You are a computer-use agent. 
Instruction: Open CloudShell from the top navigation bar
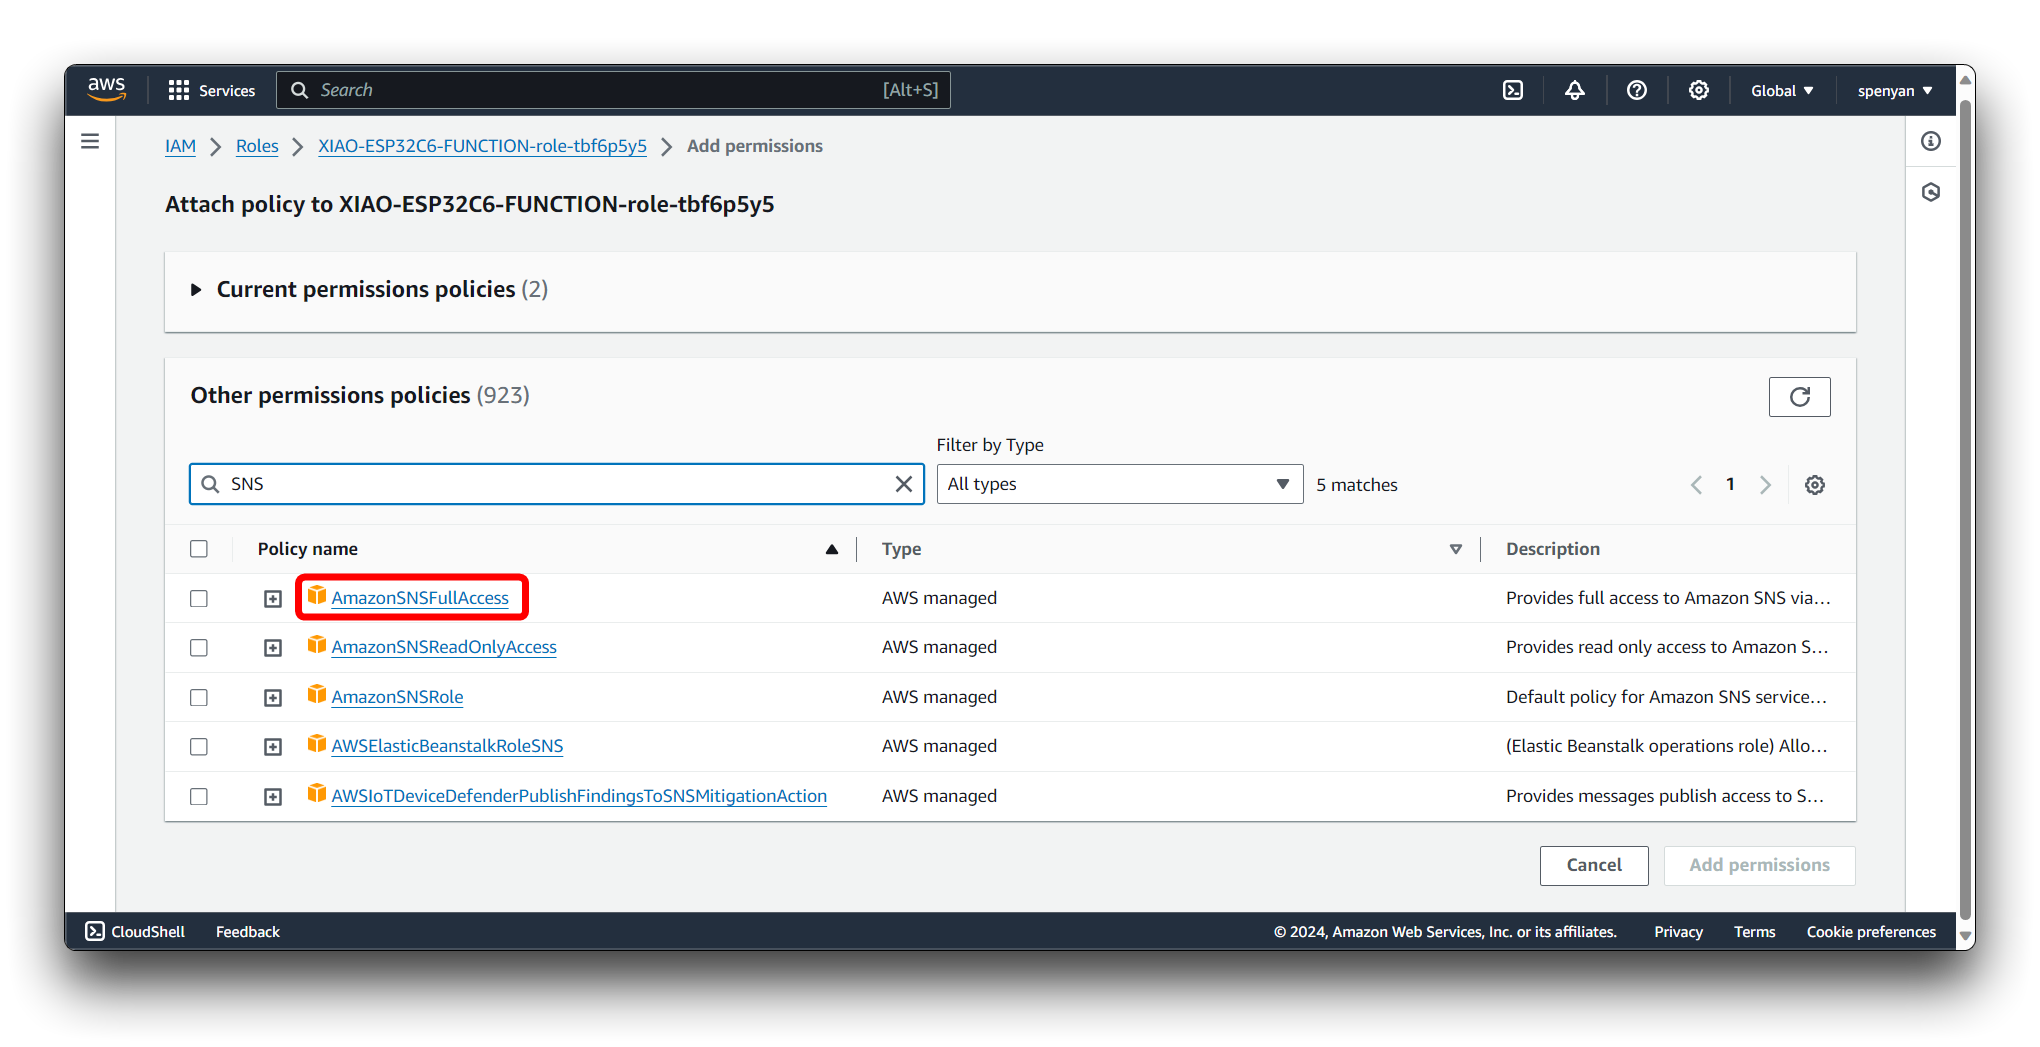[1513, 90]
